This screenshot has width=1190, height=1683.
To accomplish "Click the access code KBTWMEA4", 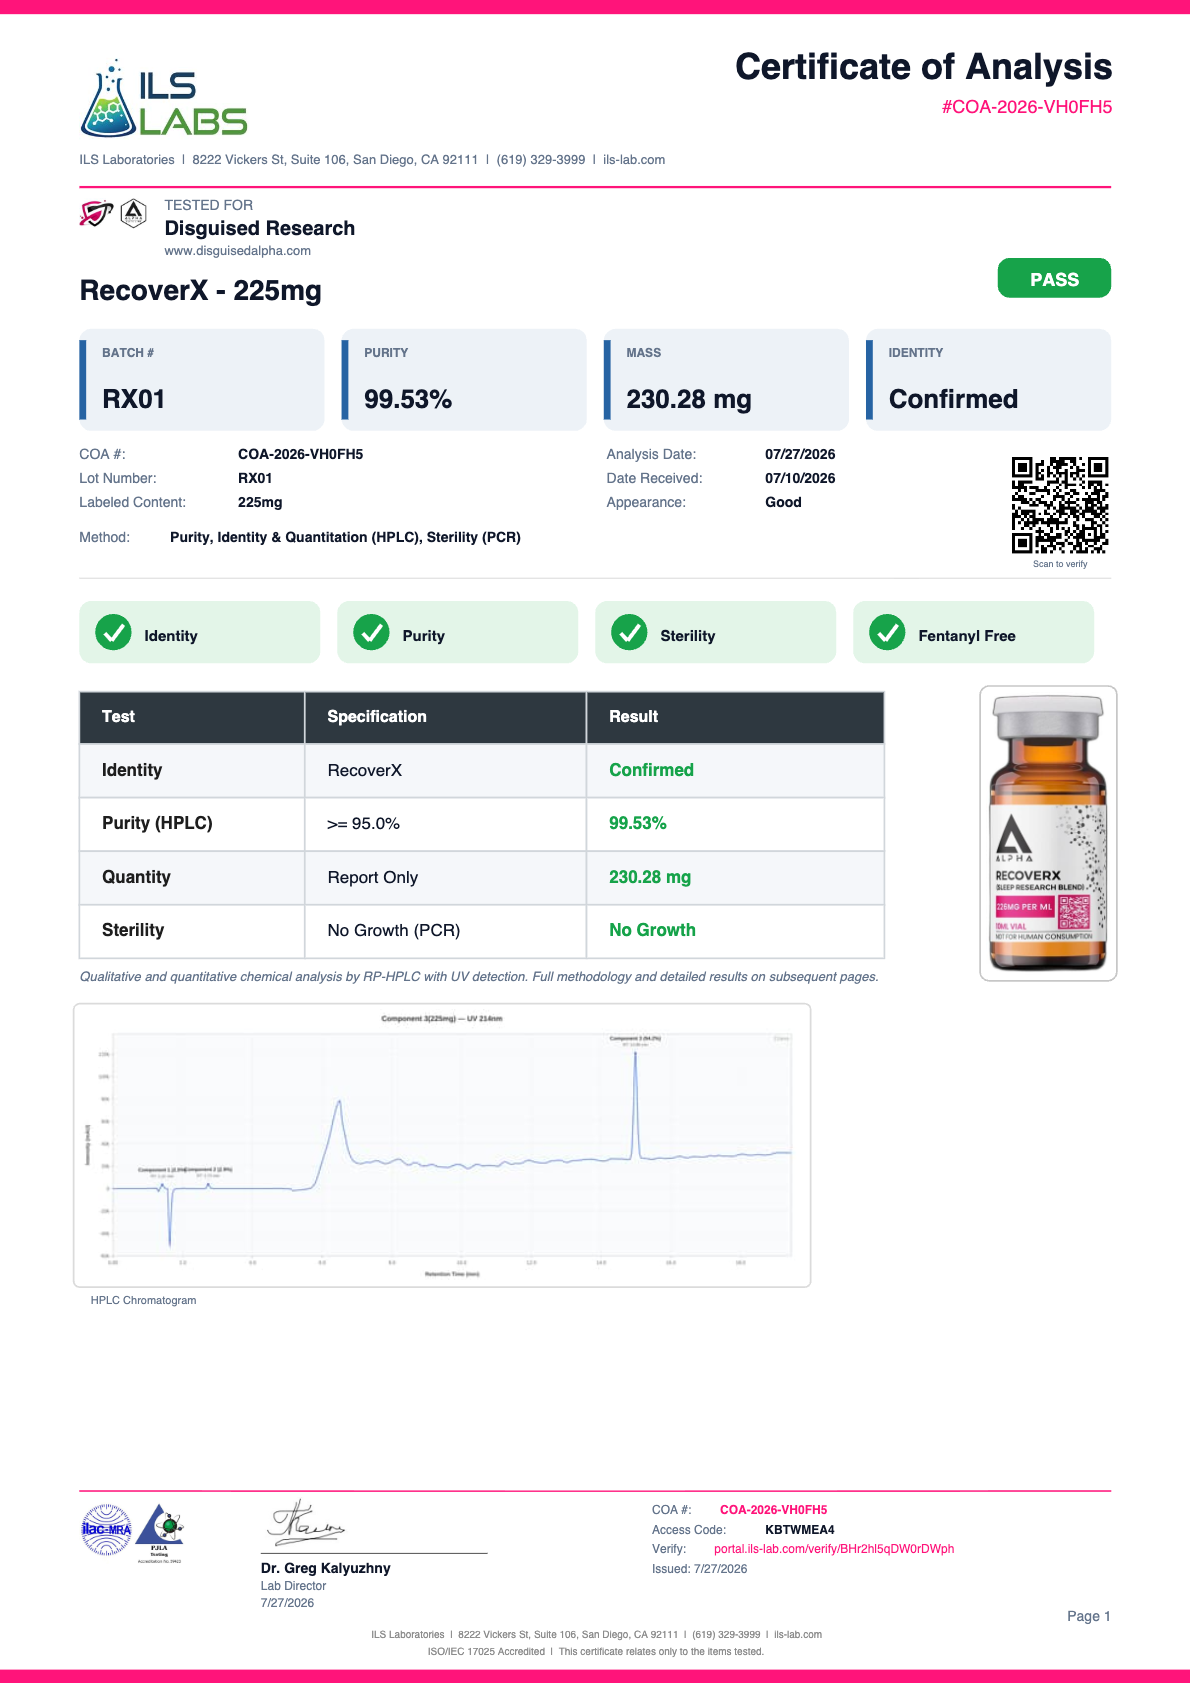I will point(800,1530).
